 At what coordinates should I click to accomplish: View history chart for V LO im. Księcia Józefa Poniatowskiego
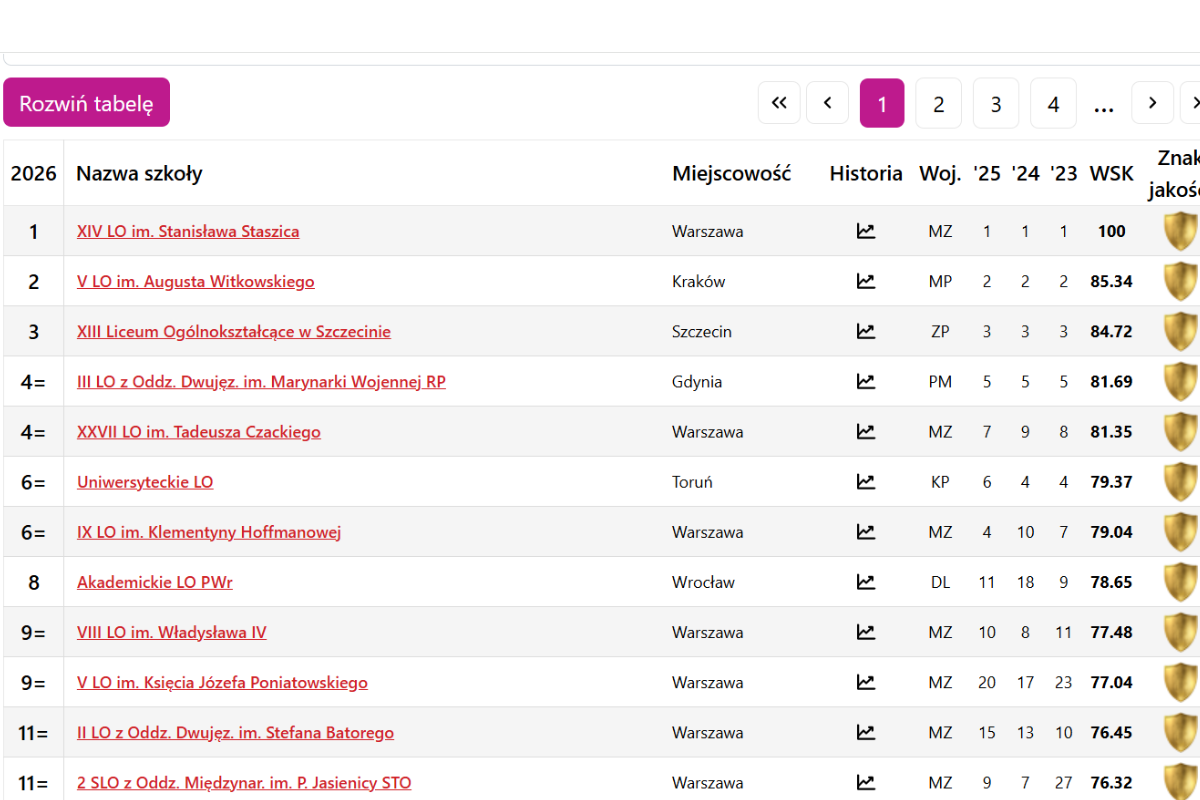866,682
